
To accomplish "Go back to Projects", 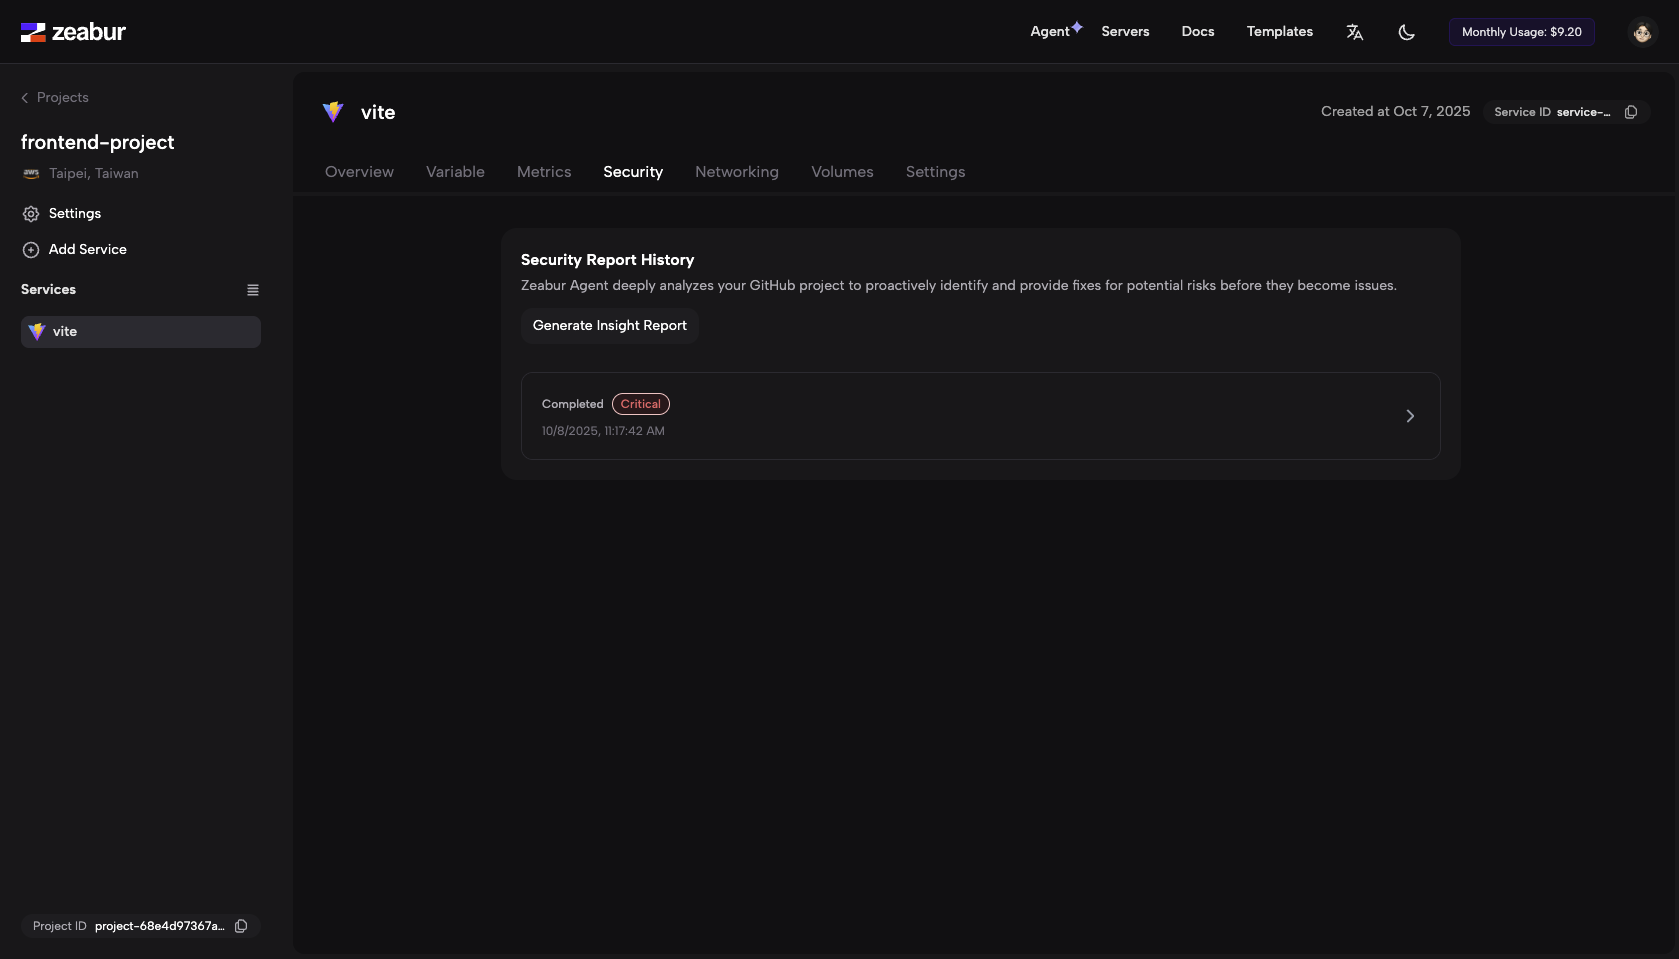I will (x=55, y=97).
